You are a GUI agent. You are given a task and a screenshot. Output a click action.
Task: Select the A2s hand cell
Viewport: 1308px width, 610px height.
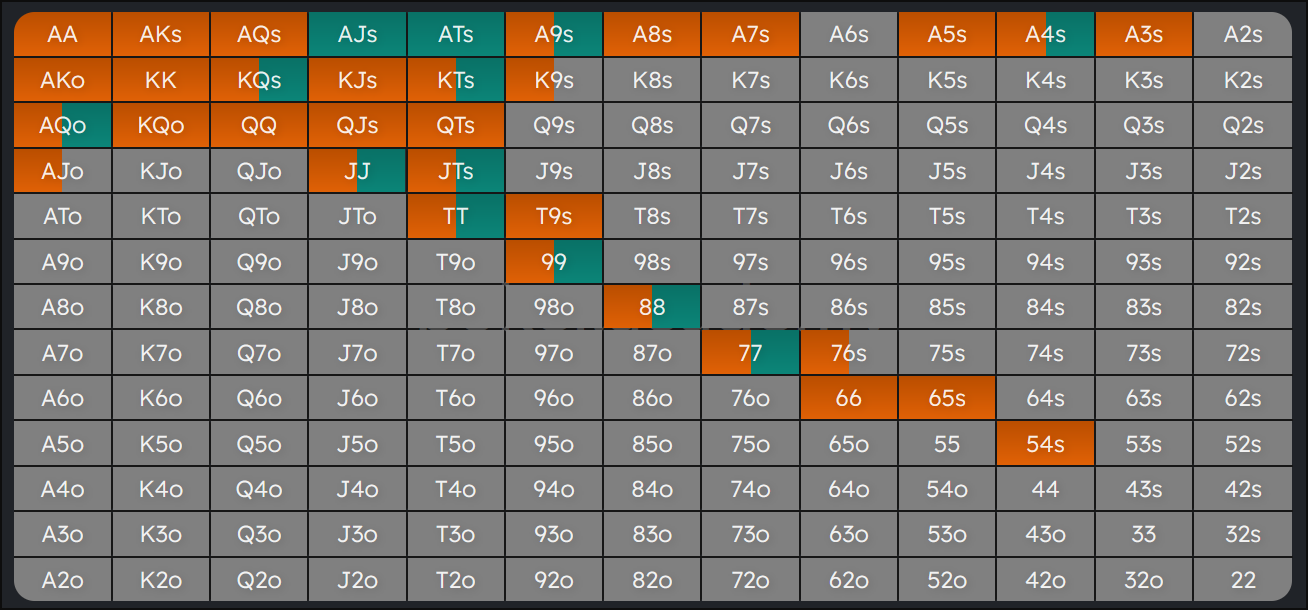point(1242,35)
